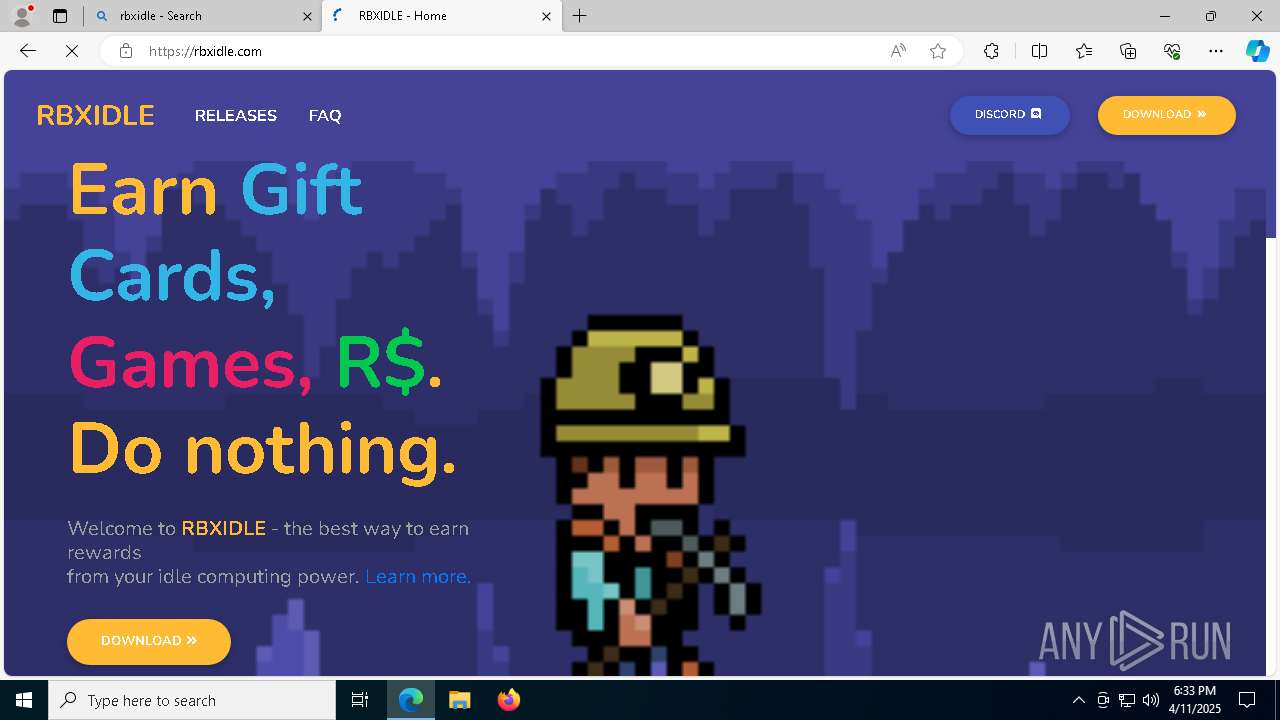Open the Favorites list icon

(1084, 51)
